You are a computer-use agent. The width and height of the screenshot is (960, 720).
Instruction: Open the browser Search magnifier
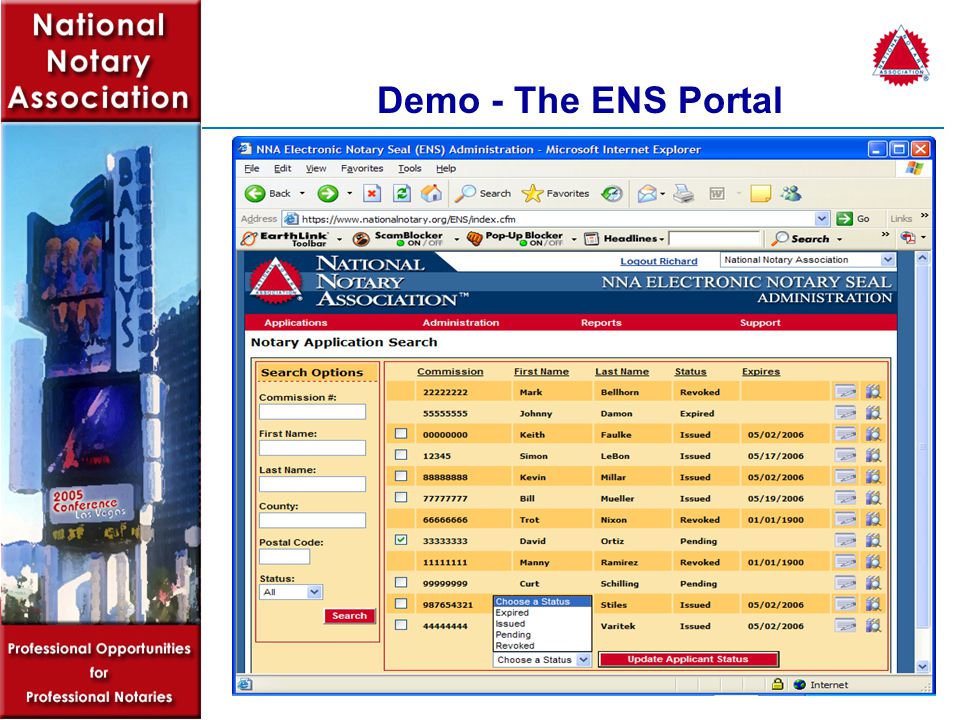[465, 193]
